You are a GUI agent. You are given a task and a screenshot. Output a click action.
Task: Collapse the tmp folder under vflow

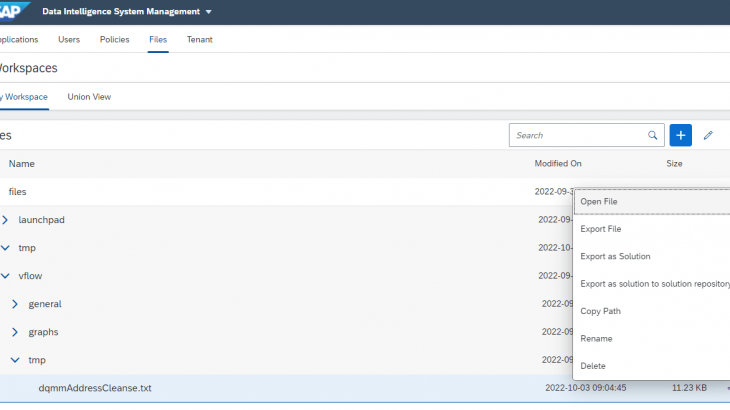pyautogui.click(x=15, y=360)
